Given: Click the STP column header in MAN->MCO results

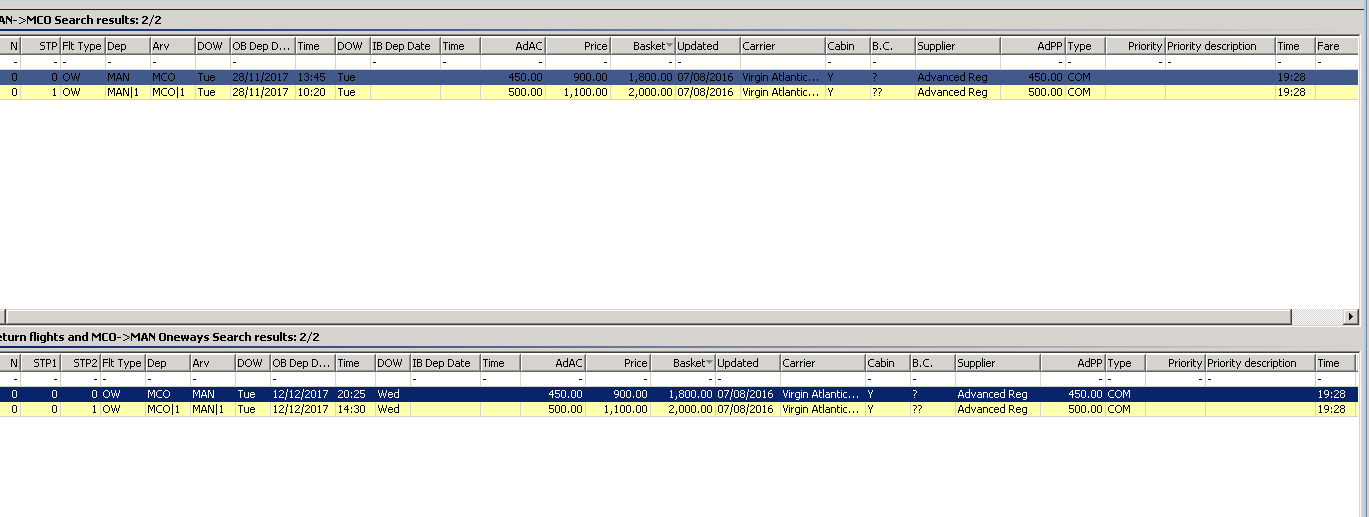Looking at the screenshot, I should [x=40, y=46].
